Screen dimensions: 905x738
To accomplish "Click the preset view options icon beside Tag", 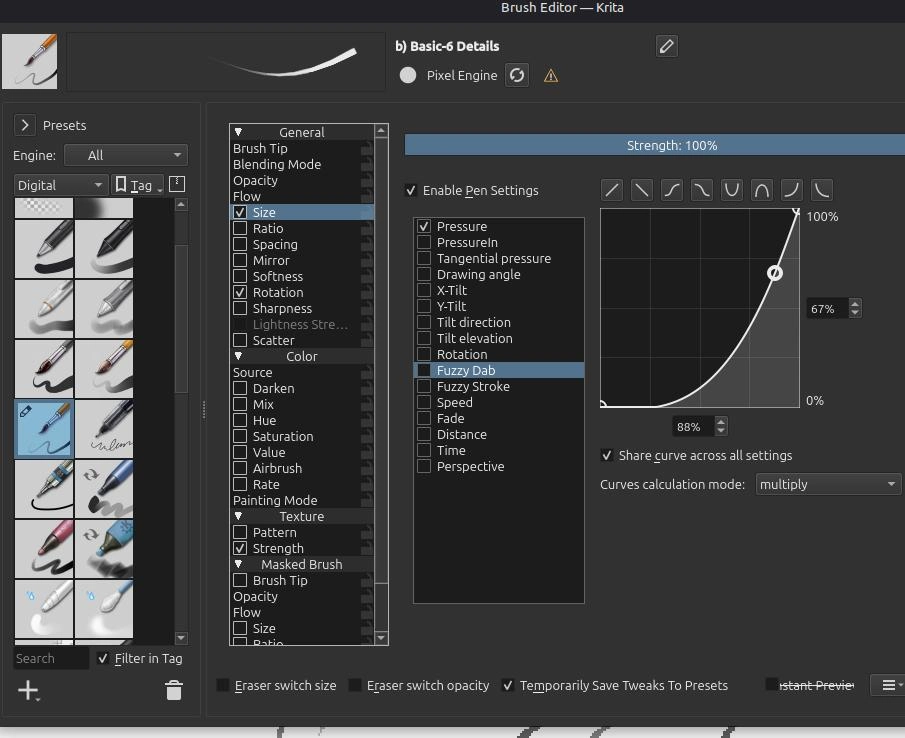I will pyautogui.click(x=177, y=185).
